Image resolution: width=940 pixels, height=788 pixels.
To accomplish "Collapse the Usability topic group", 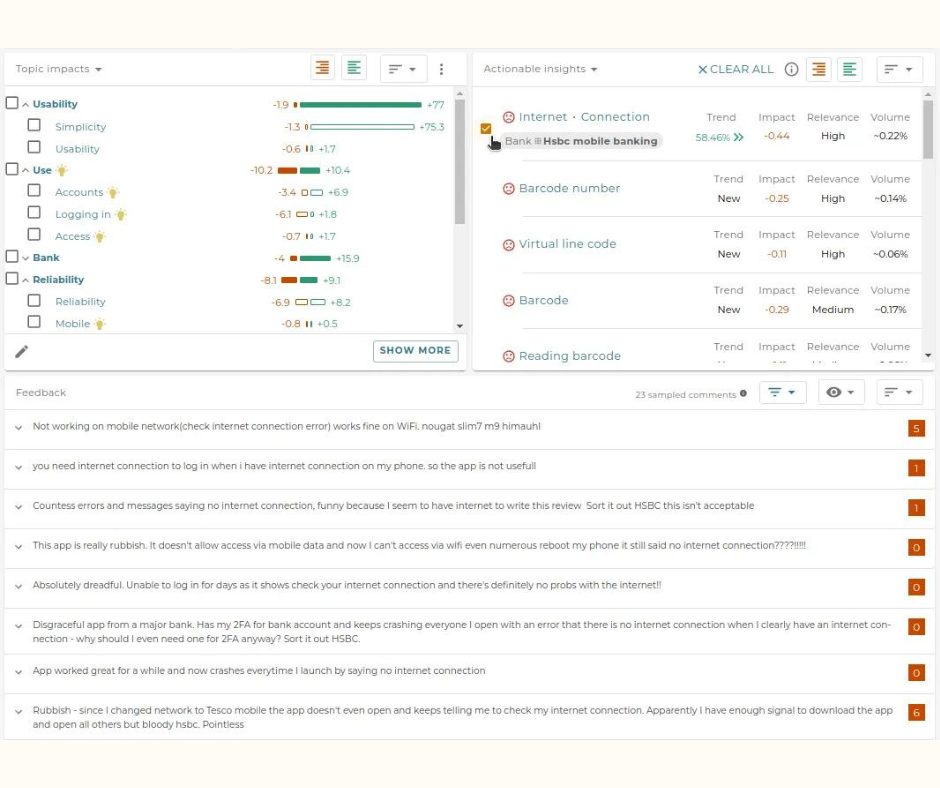I will pos(25,104).
